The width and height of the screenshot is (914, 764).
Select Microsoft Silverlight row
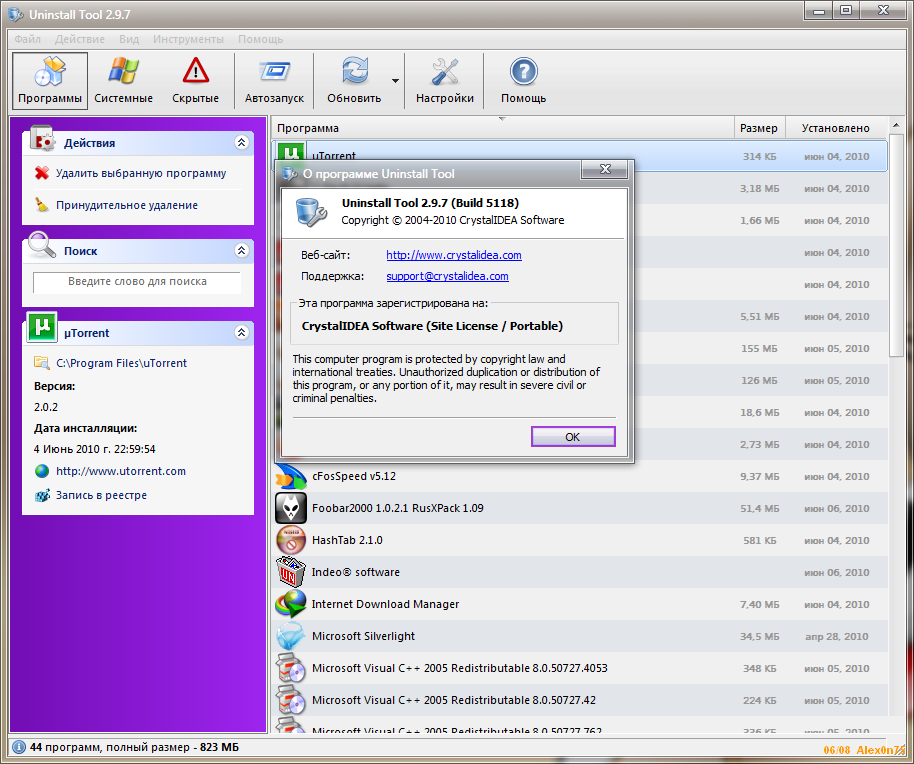[579, 636]
